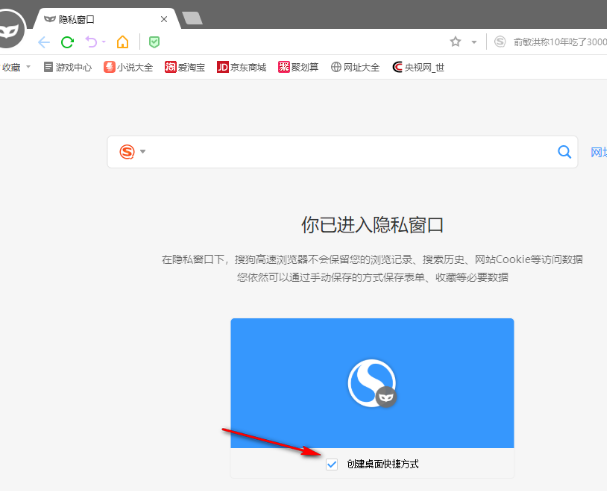Open 聚划算 bookmark
The width and height of the screenshot is (607, 491).
click(x=298, y=67)
